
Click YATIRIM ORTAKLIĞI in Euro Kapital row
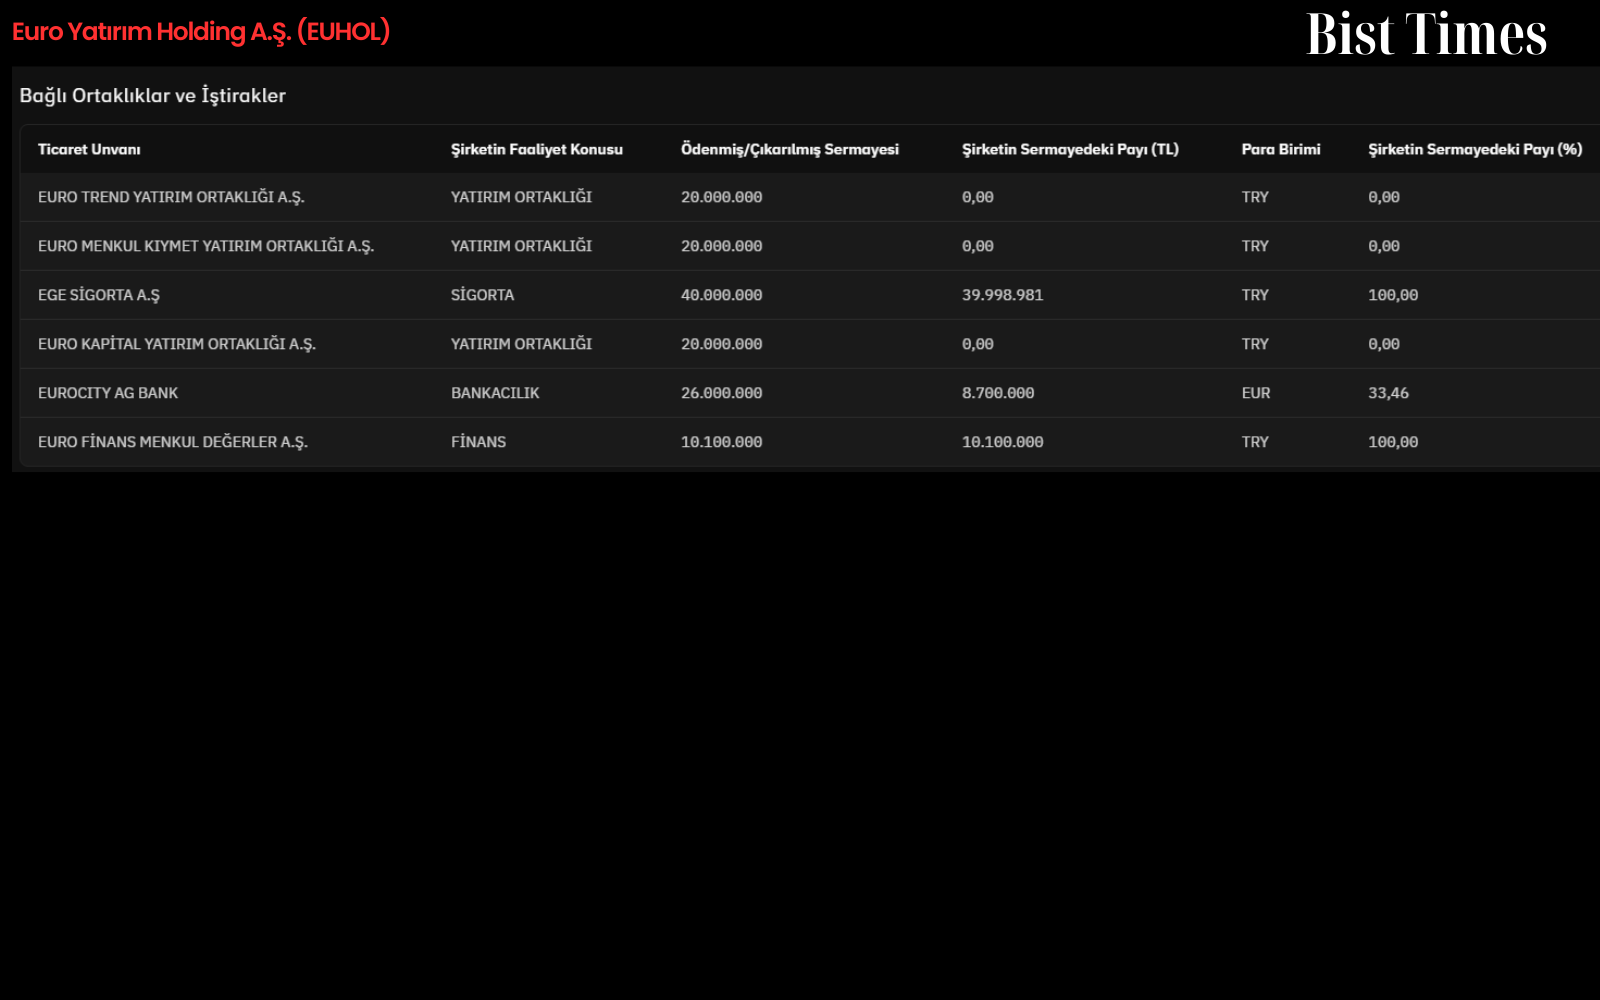(x=521, y=344)
